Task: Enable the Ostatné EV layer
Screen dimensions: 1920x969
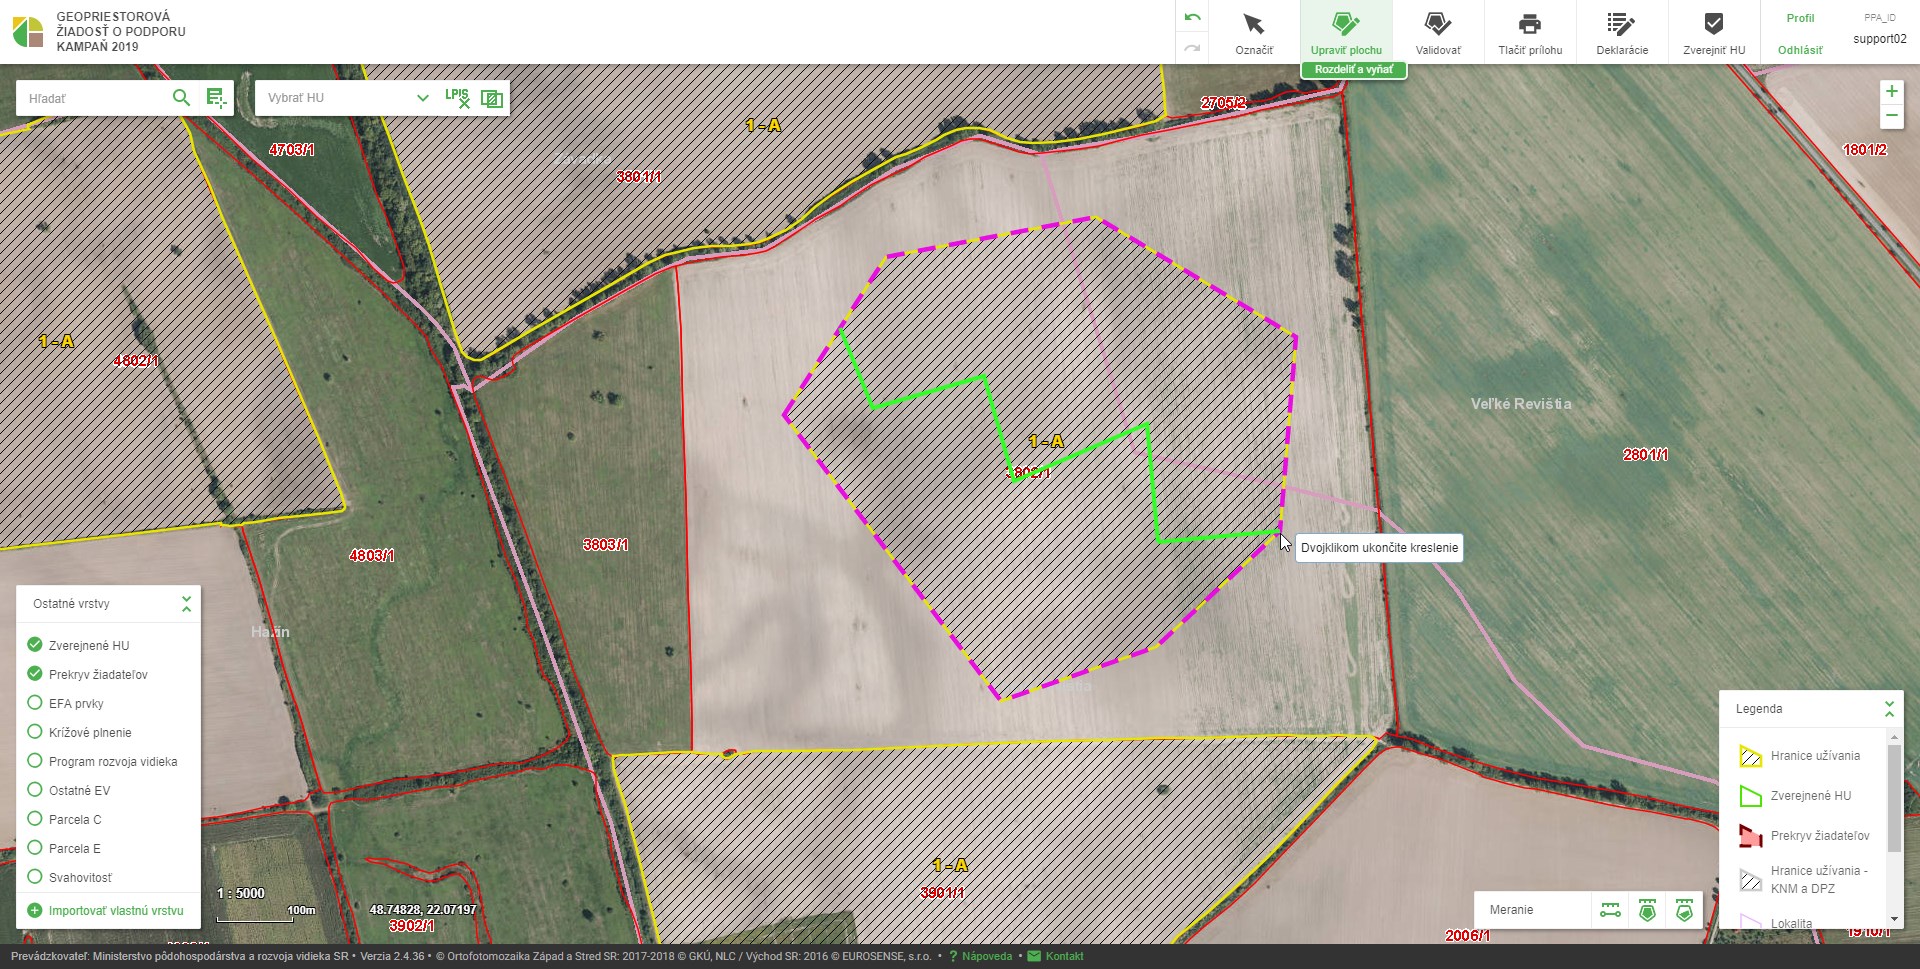Action: pyautogui.click(x=35, y=790)
